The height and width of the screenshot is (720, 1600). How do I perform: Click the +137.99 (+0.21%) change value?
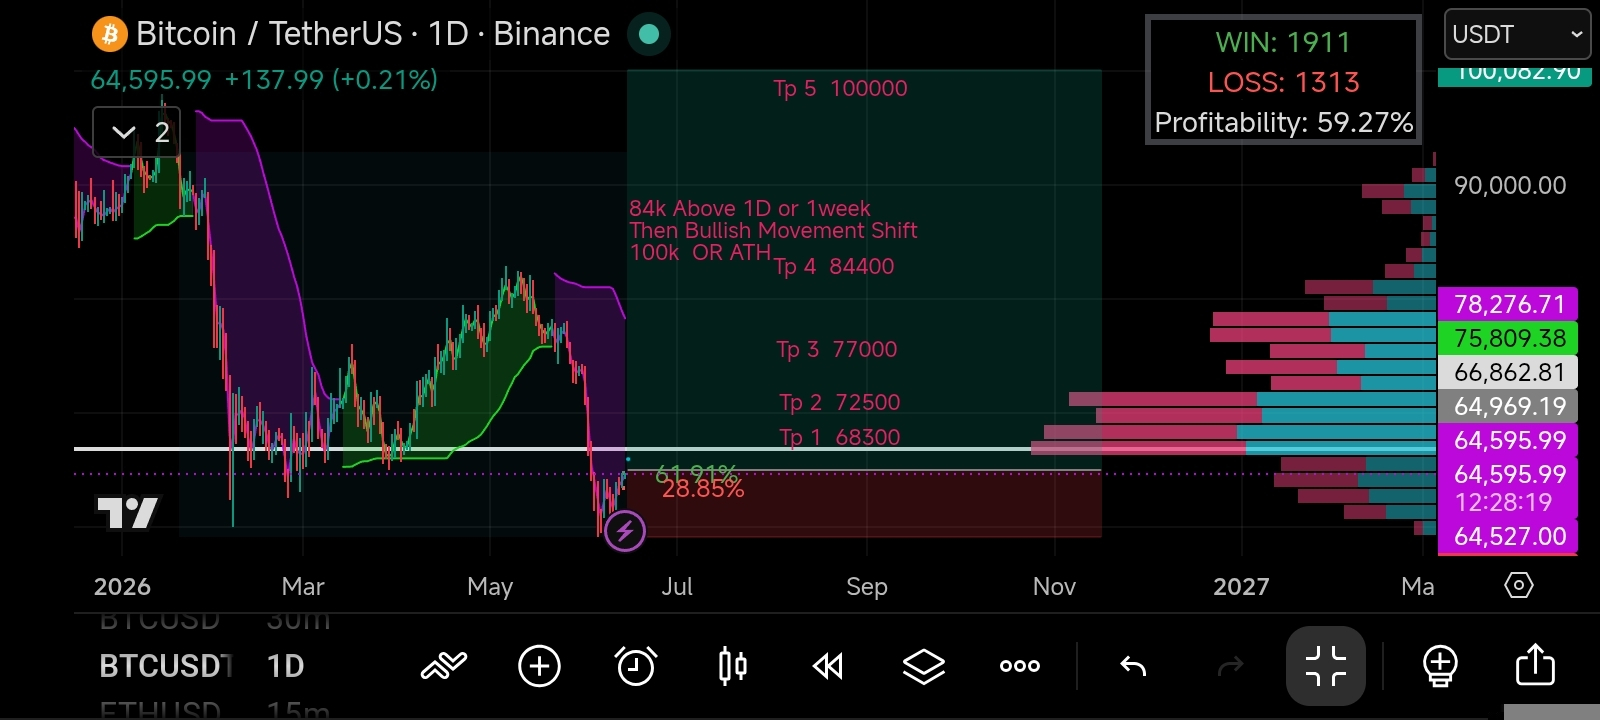331,80
